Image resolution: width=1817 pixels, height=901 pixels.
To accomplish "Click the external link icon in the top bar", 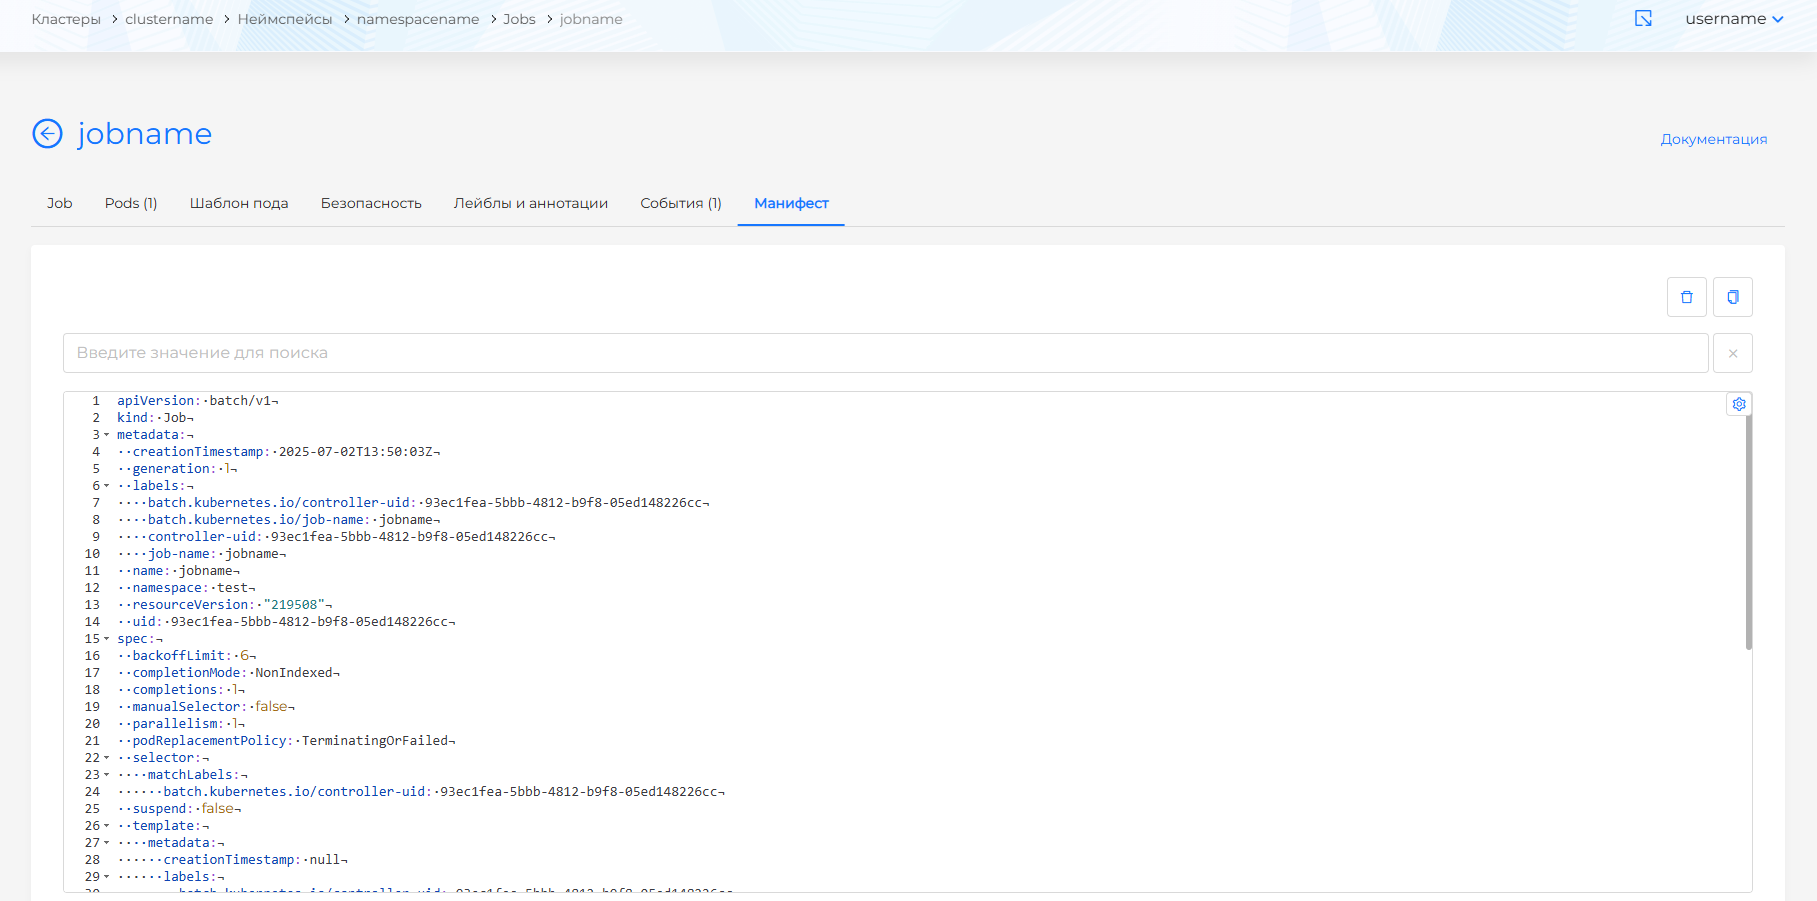I will (x=1642, y=18).
